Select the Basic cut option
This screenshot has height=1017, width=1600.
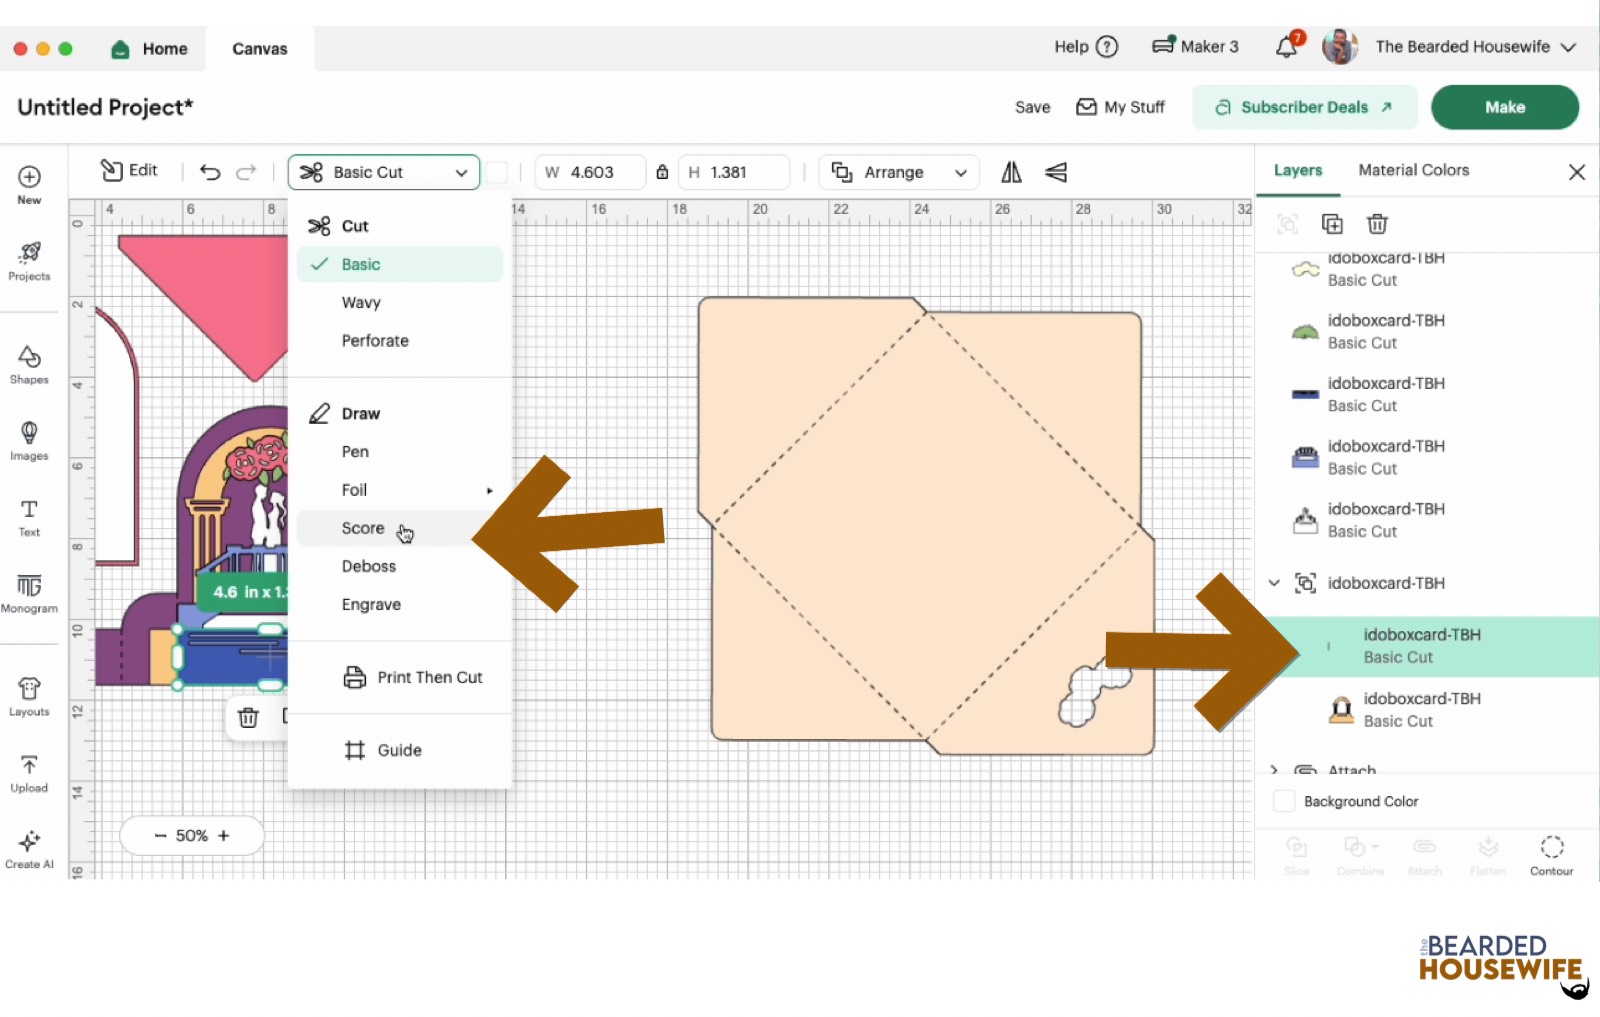(x=361, y=264)
